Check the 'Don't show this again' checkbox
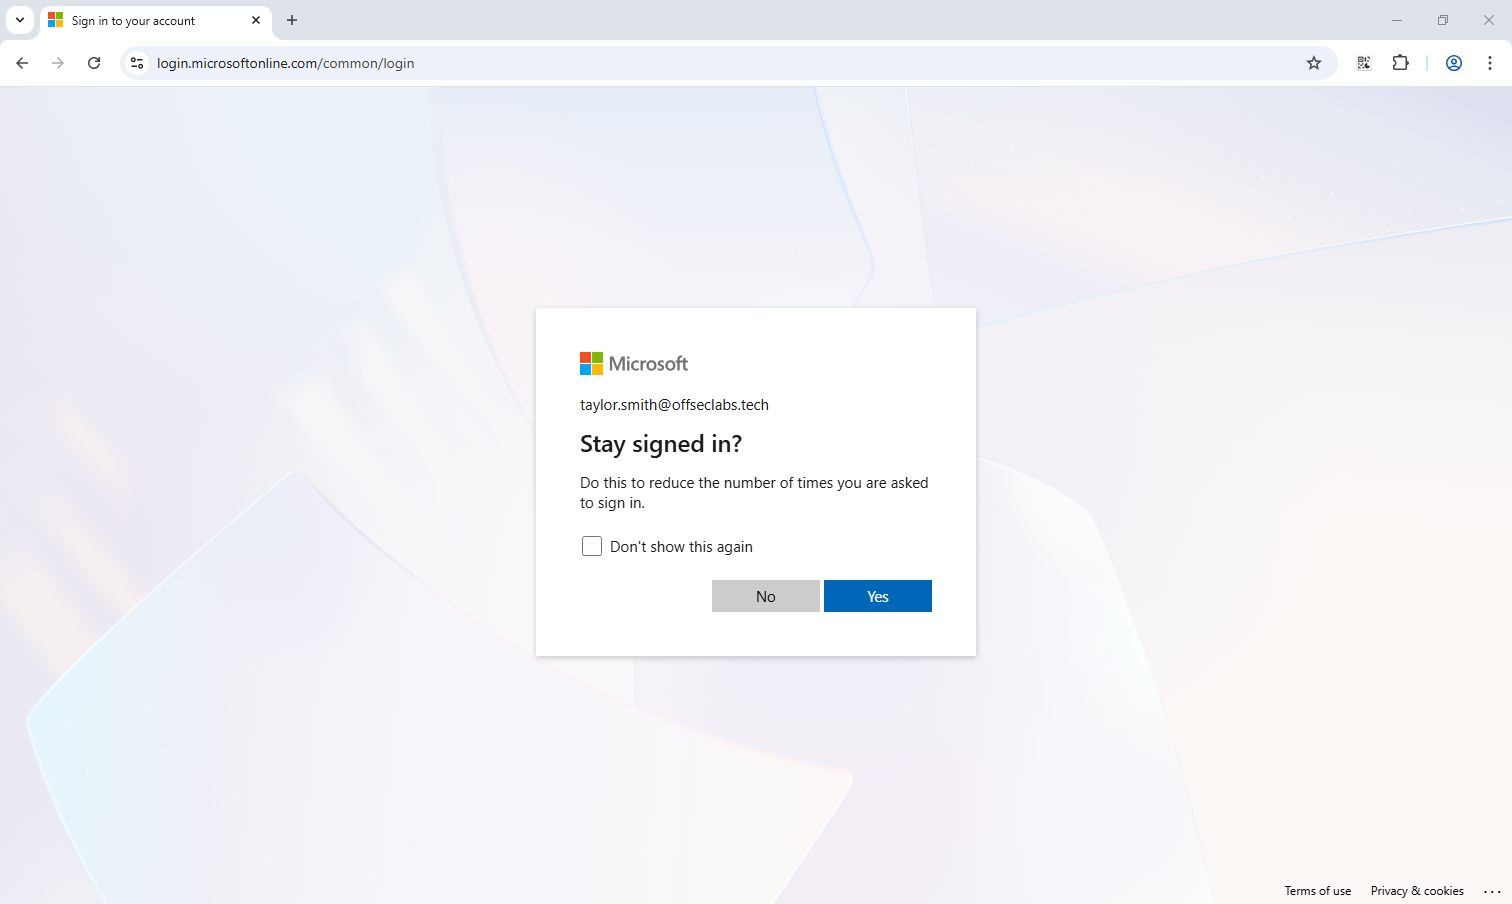The image size is (1512, 904). (592, 546)
